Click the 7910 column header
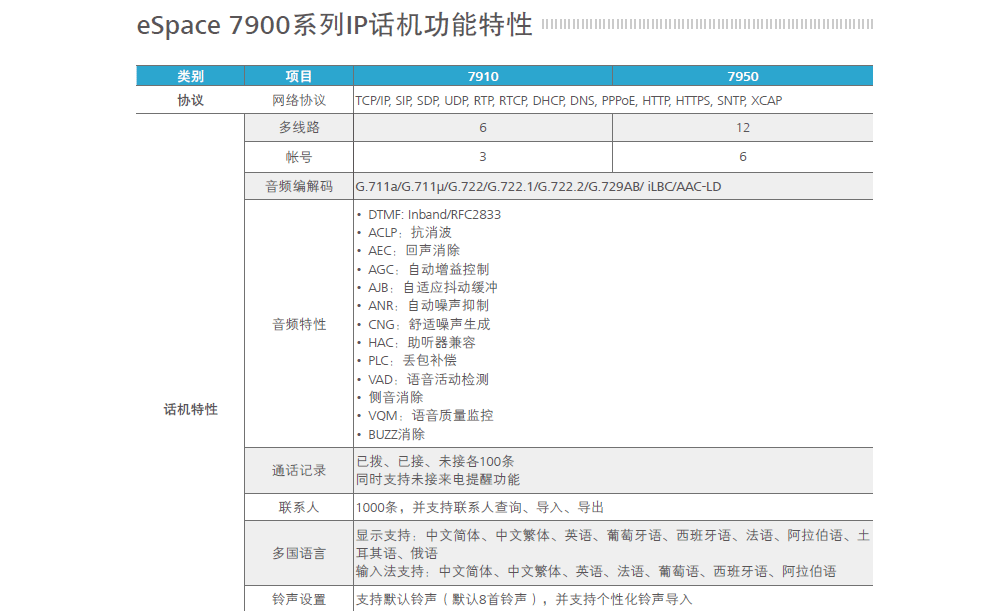Viewport: 1000px width, 611px height. (x=483, y=76)
